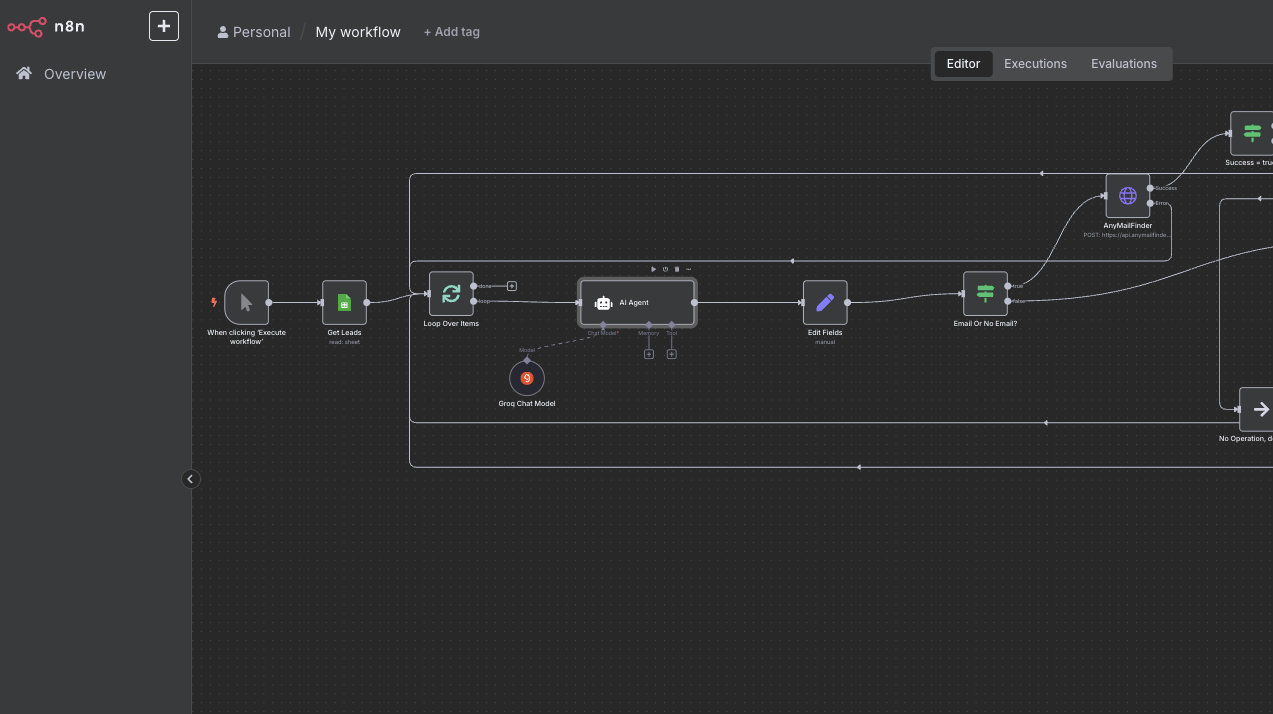Disable the AI Agent using the power toggle

[665, 268]
